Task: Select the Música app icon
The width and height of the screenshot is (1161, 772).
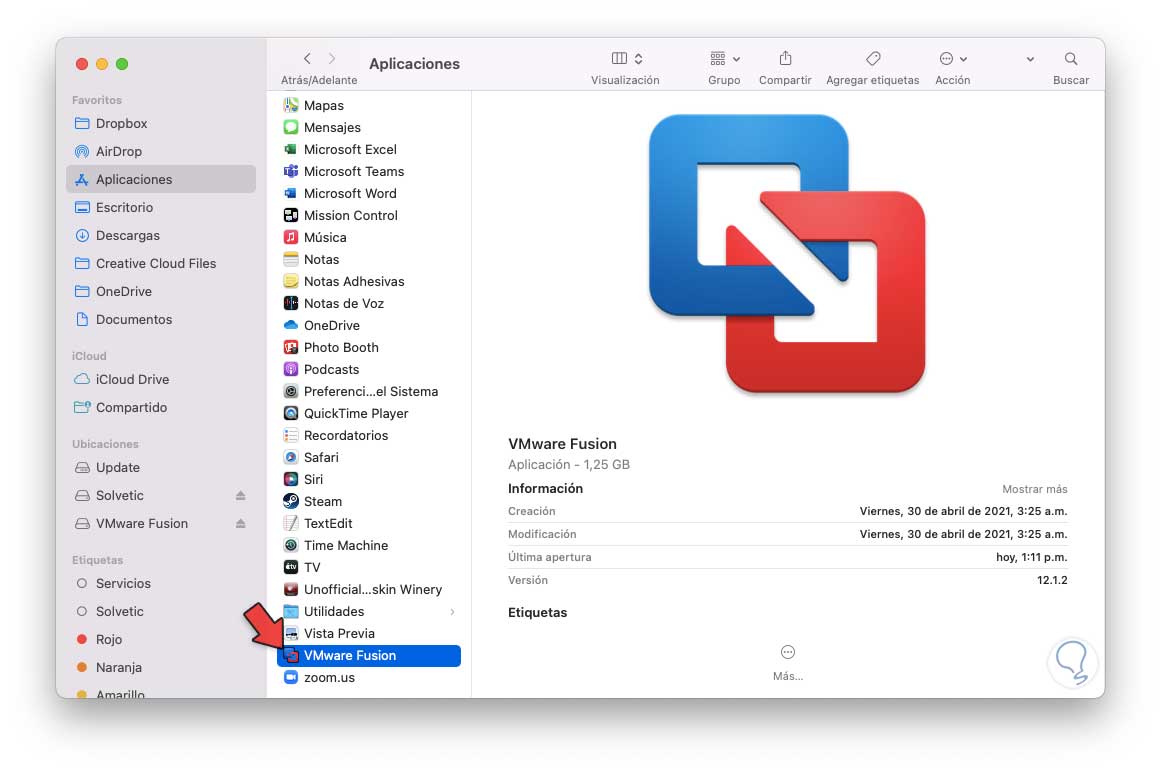Action: pyautogui.click(x=291, y=238)
